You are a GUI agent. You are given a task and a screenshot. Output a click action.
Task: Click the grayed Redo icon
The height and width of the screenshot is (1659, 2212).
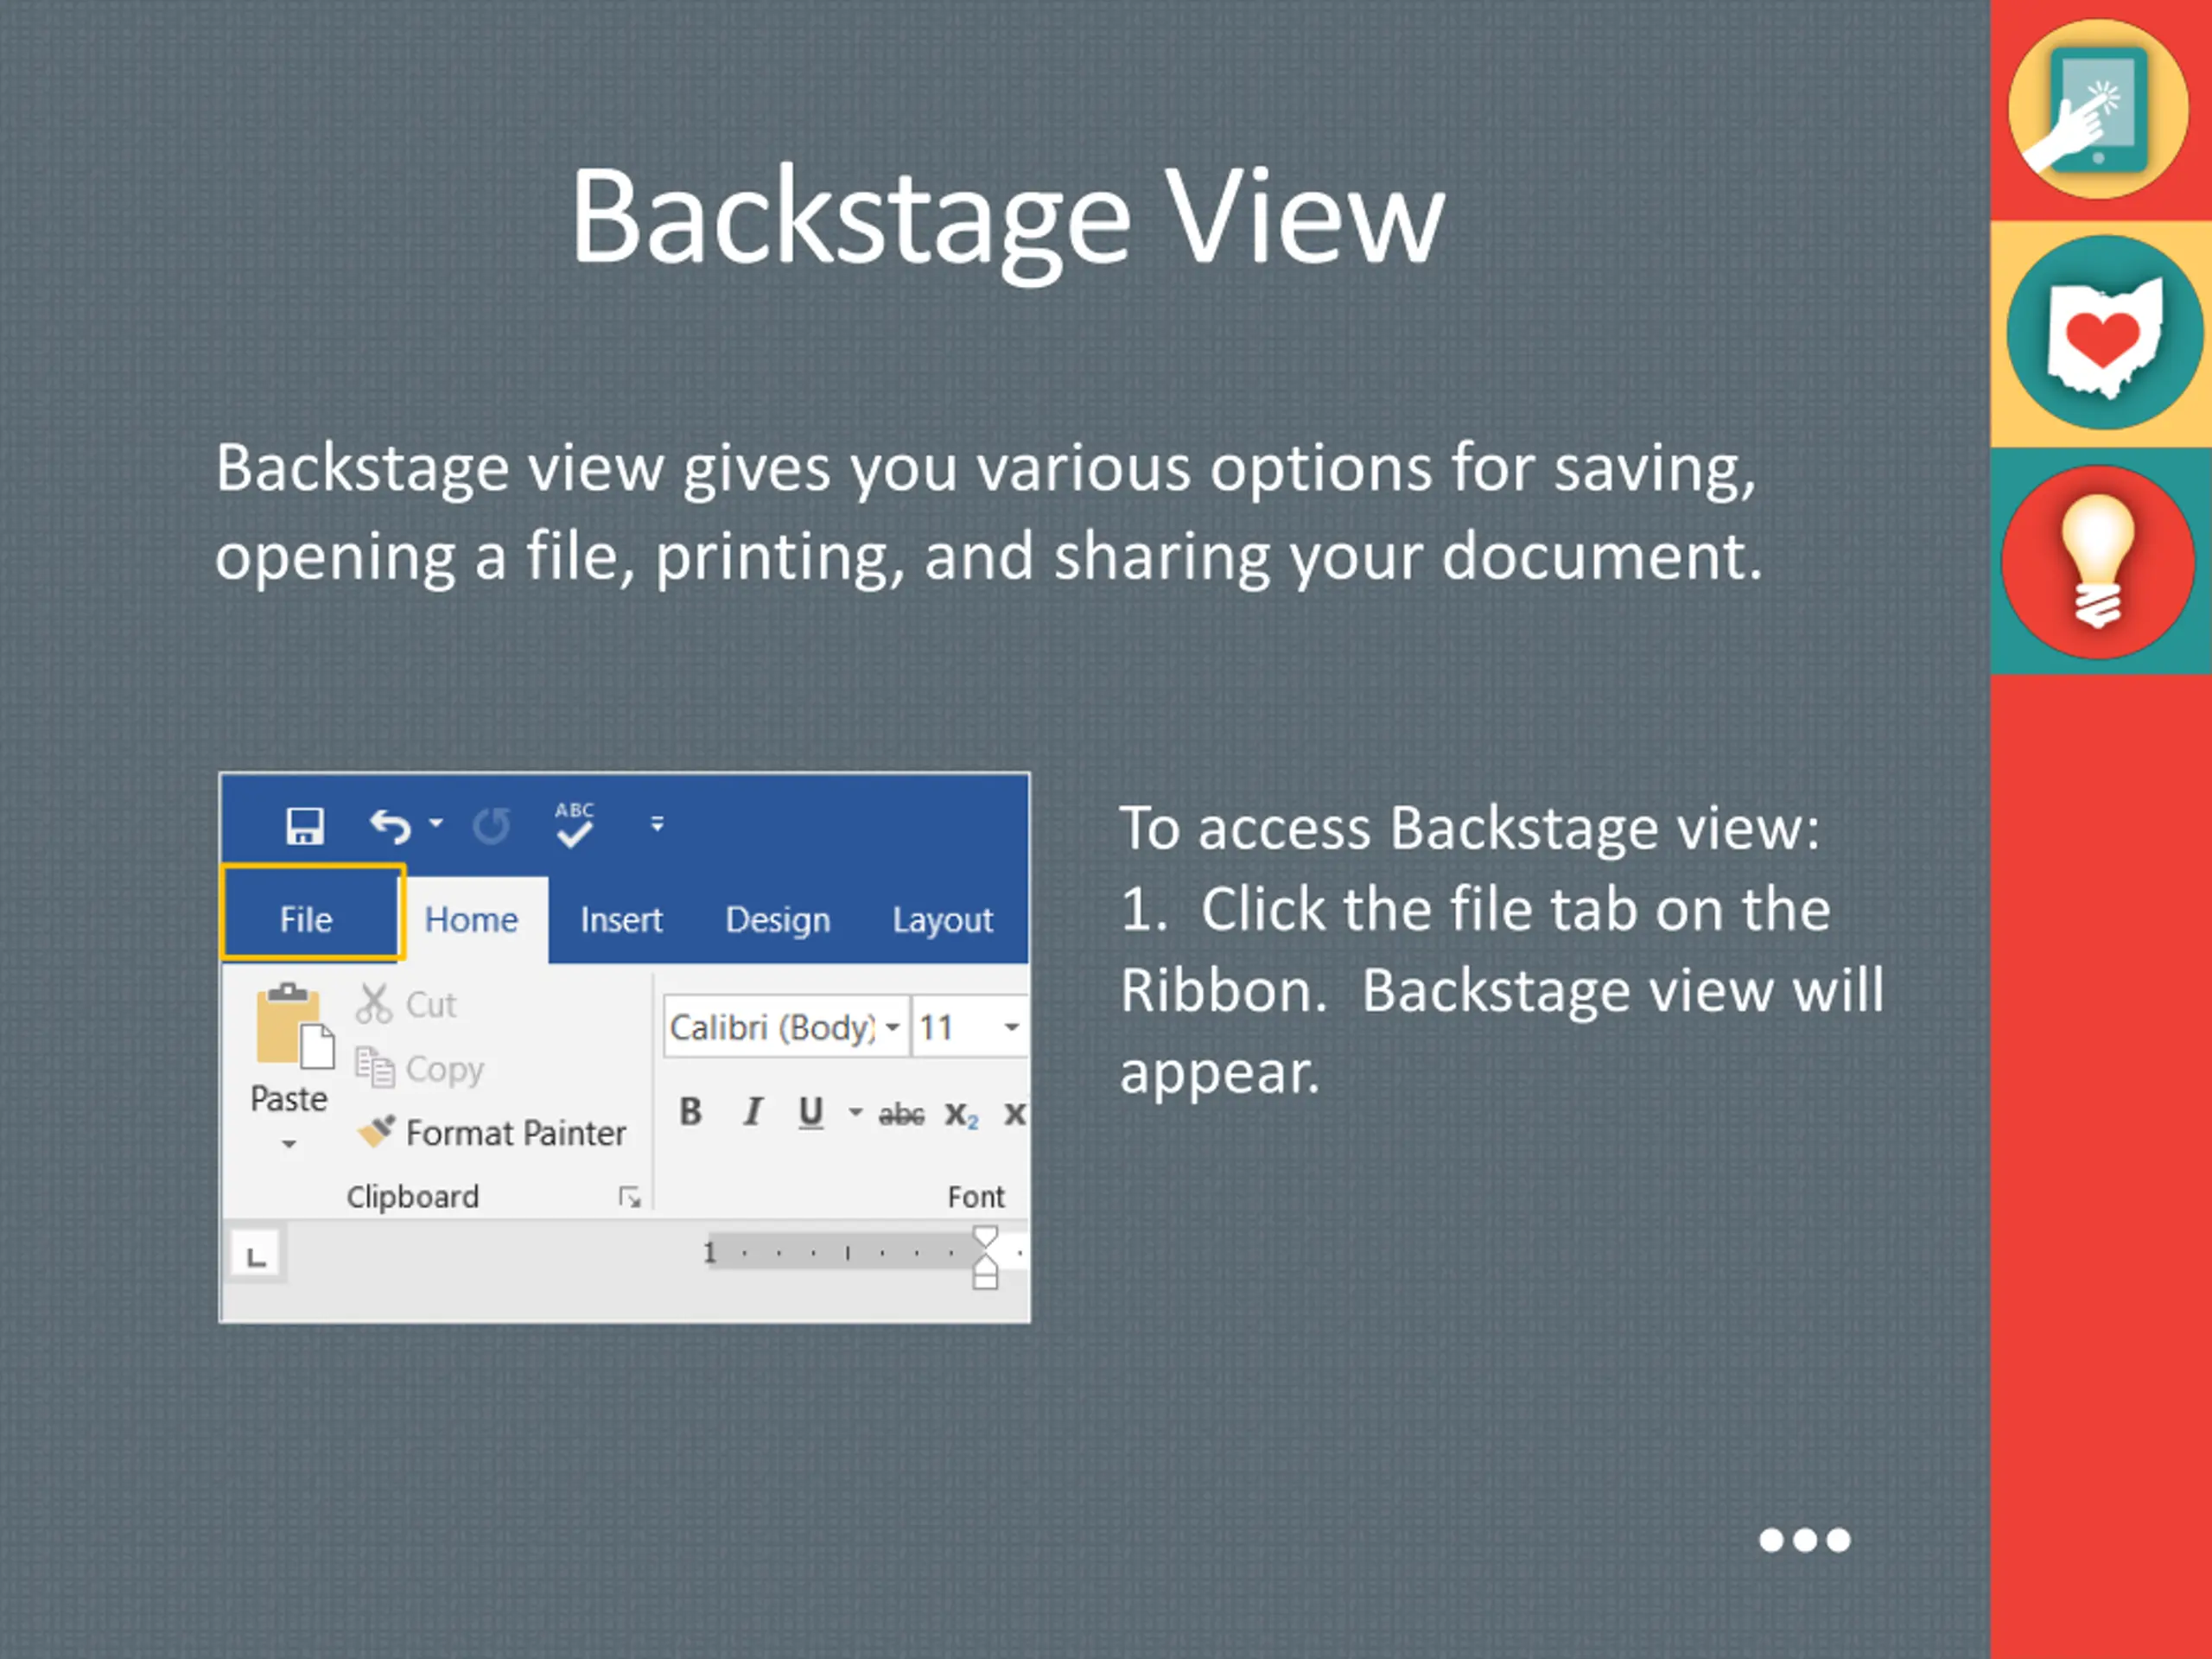point(491,826)
